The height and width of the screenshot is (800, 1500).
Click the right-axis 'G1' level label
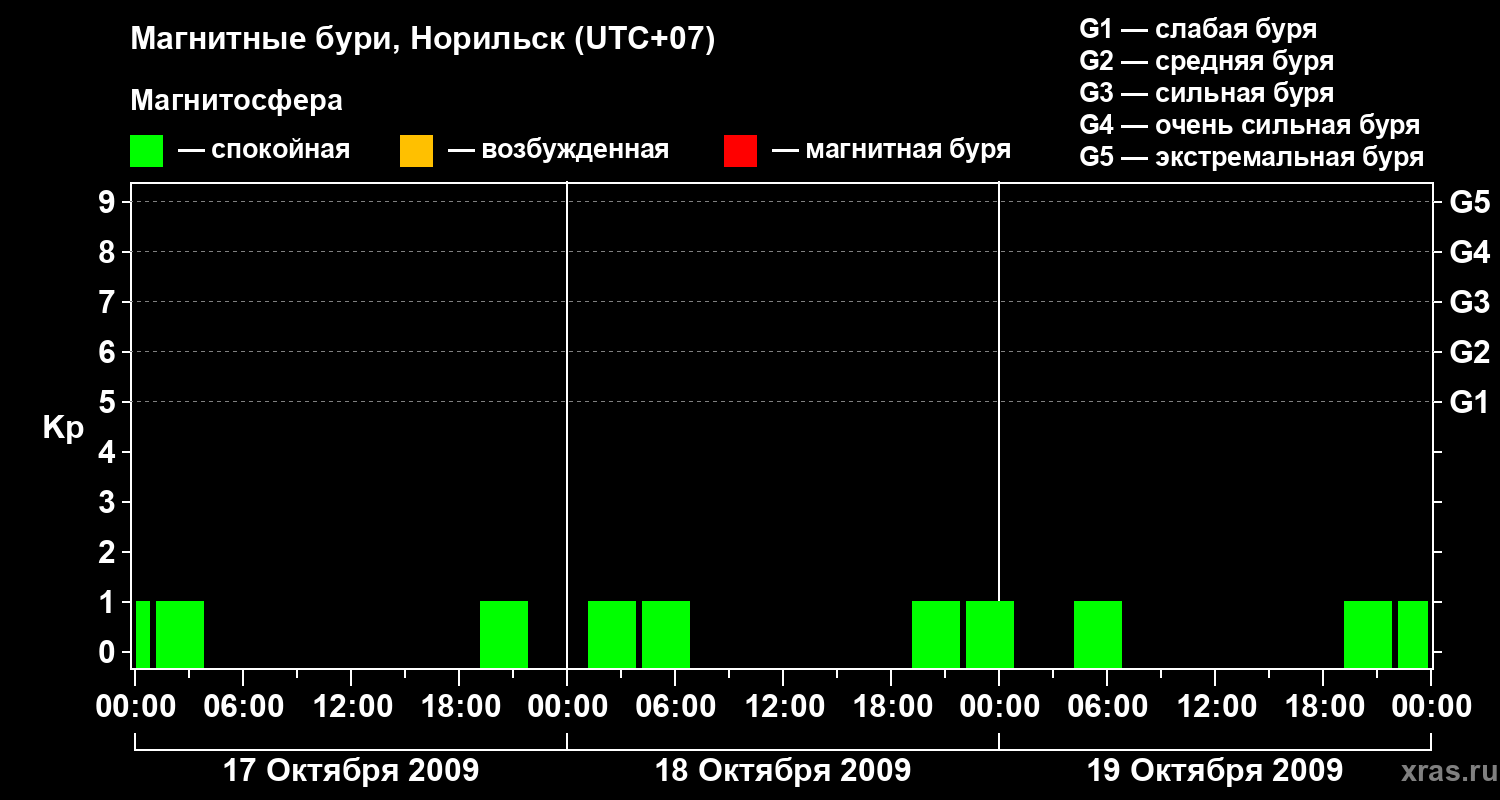pos(1469,402)
